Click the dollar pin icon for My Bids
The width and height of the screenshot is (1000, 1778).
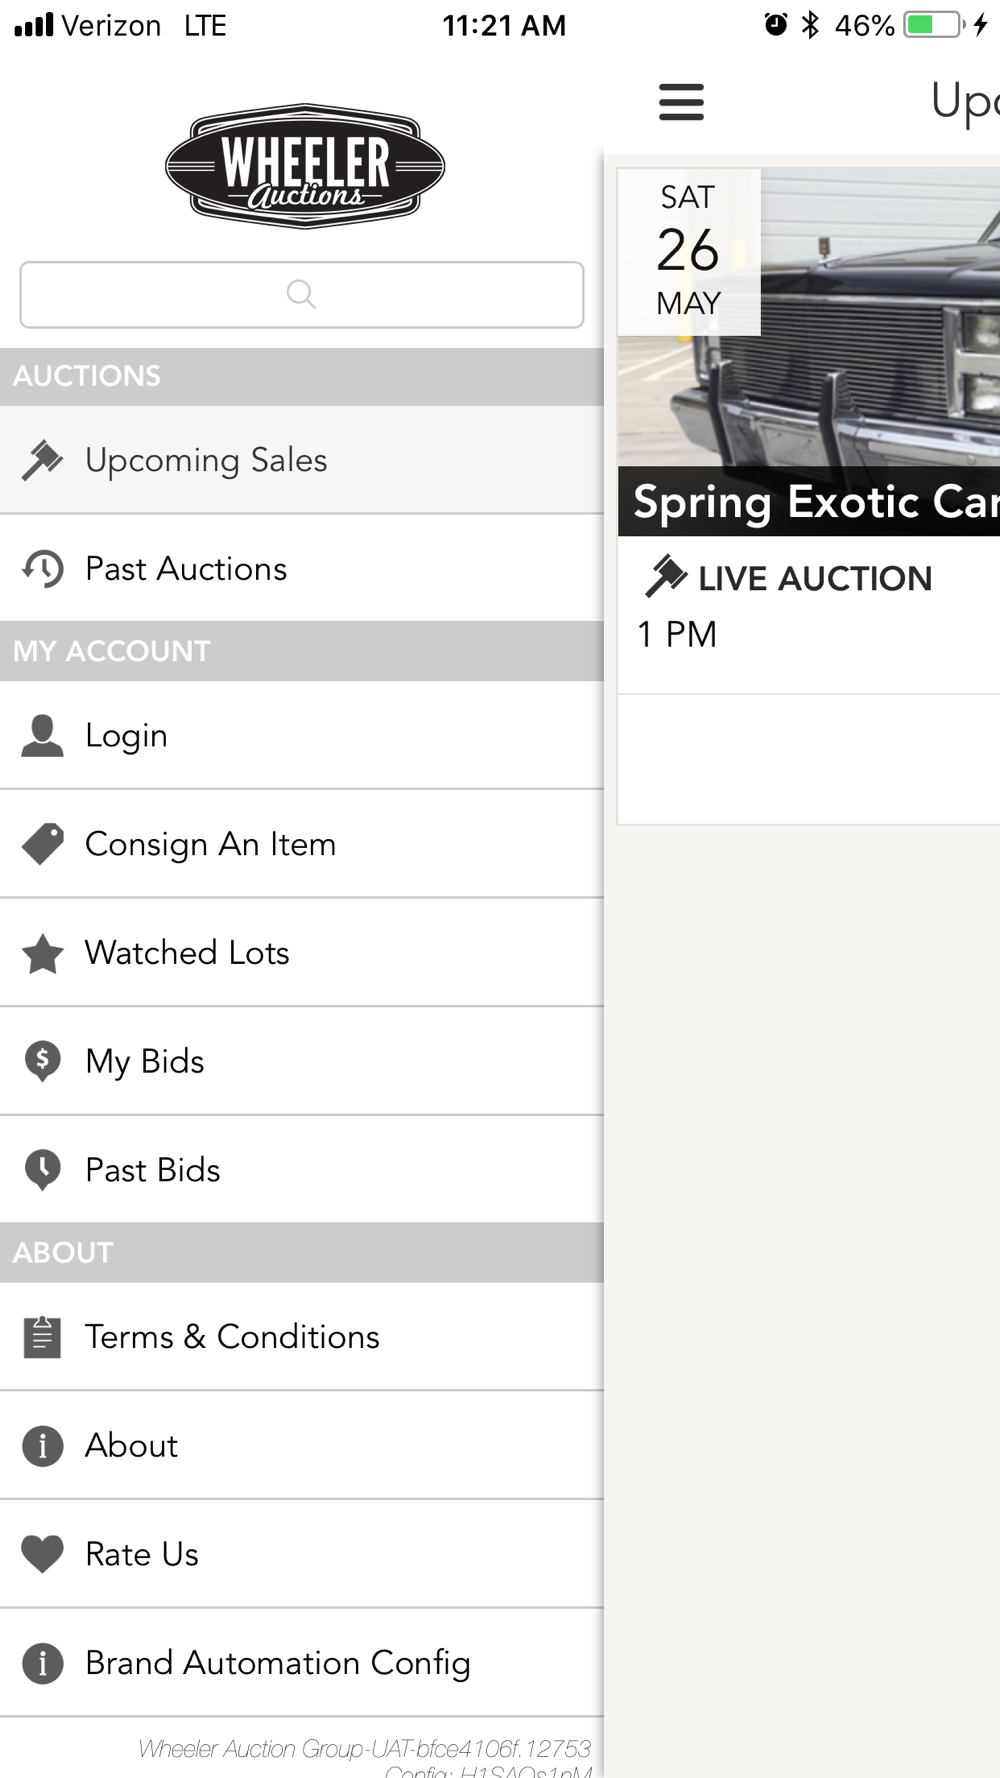point(42,1061)
